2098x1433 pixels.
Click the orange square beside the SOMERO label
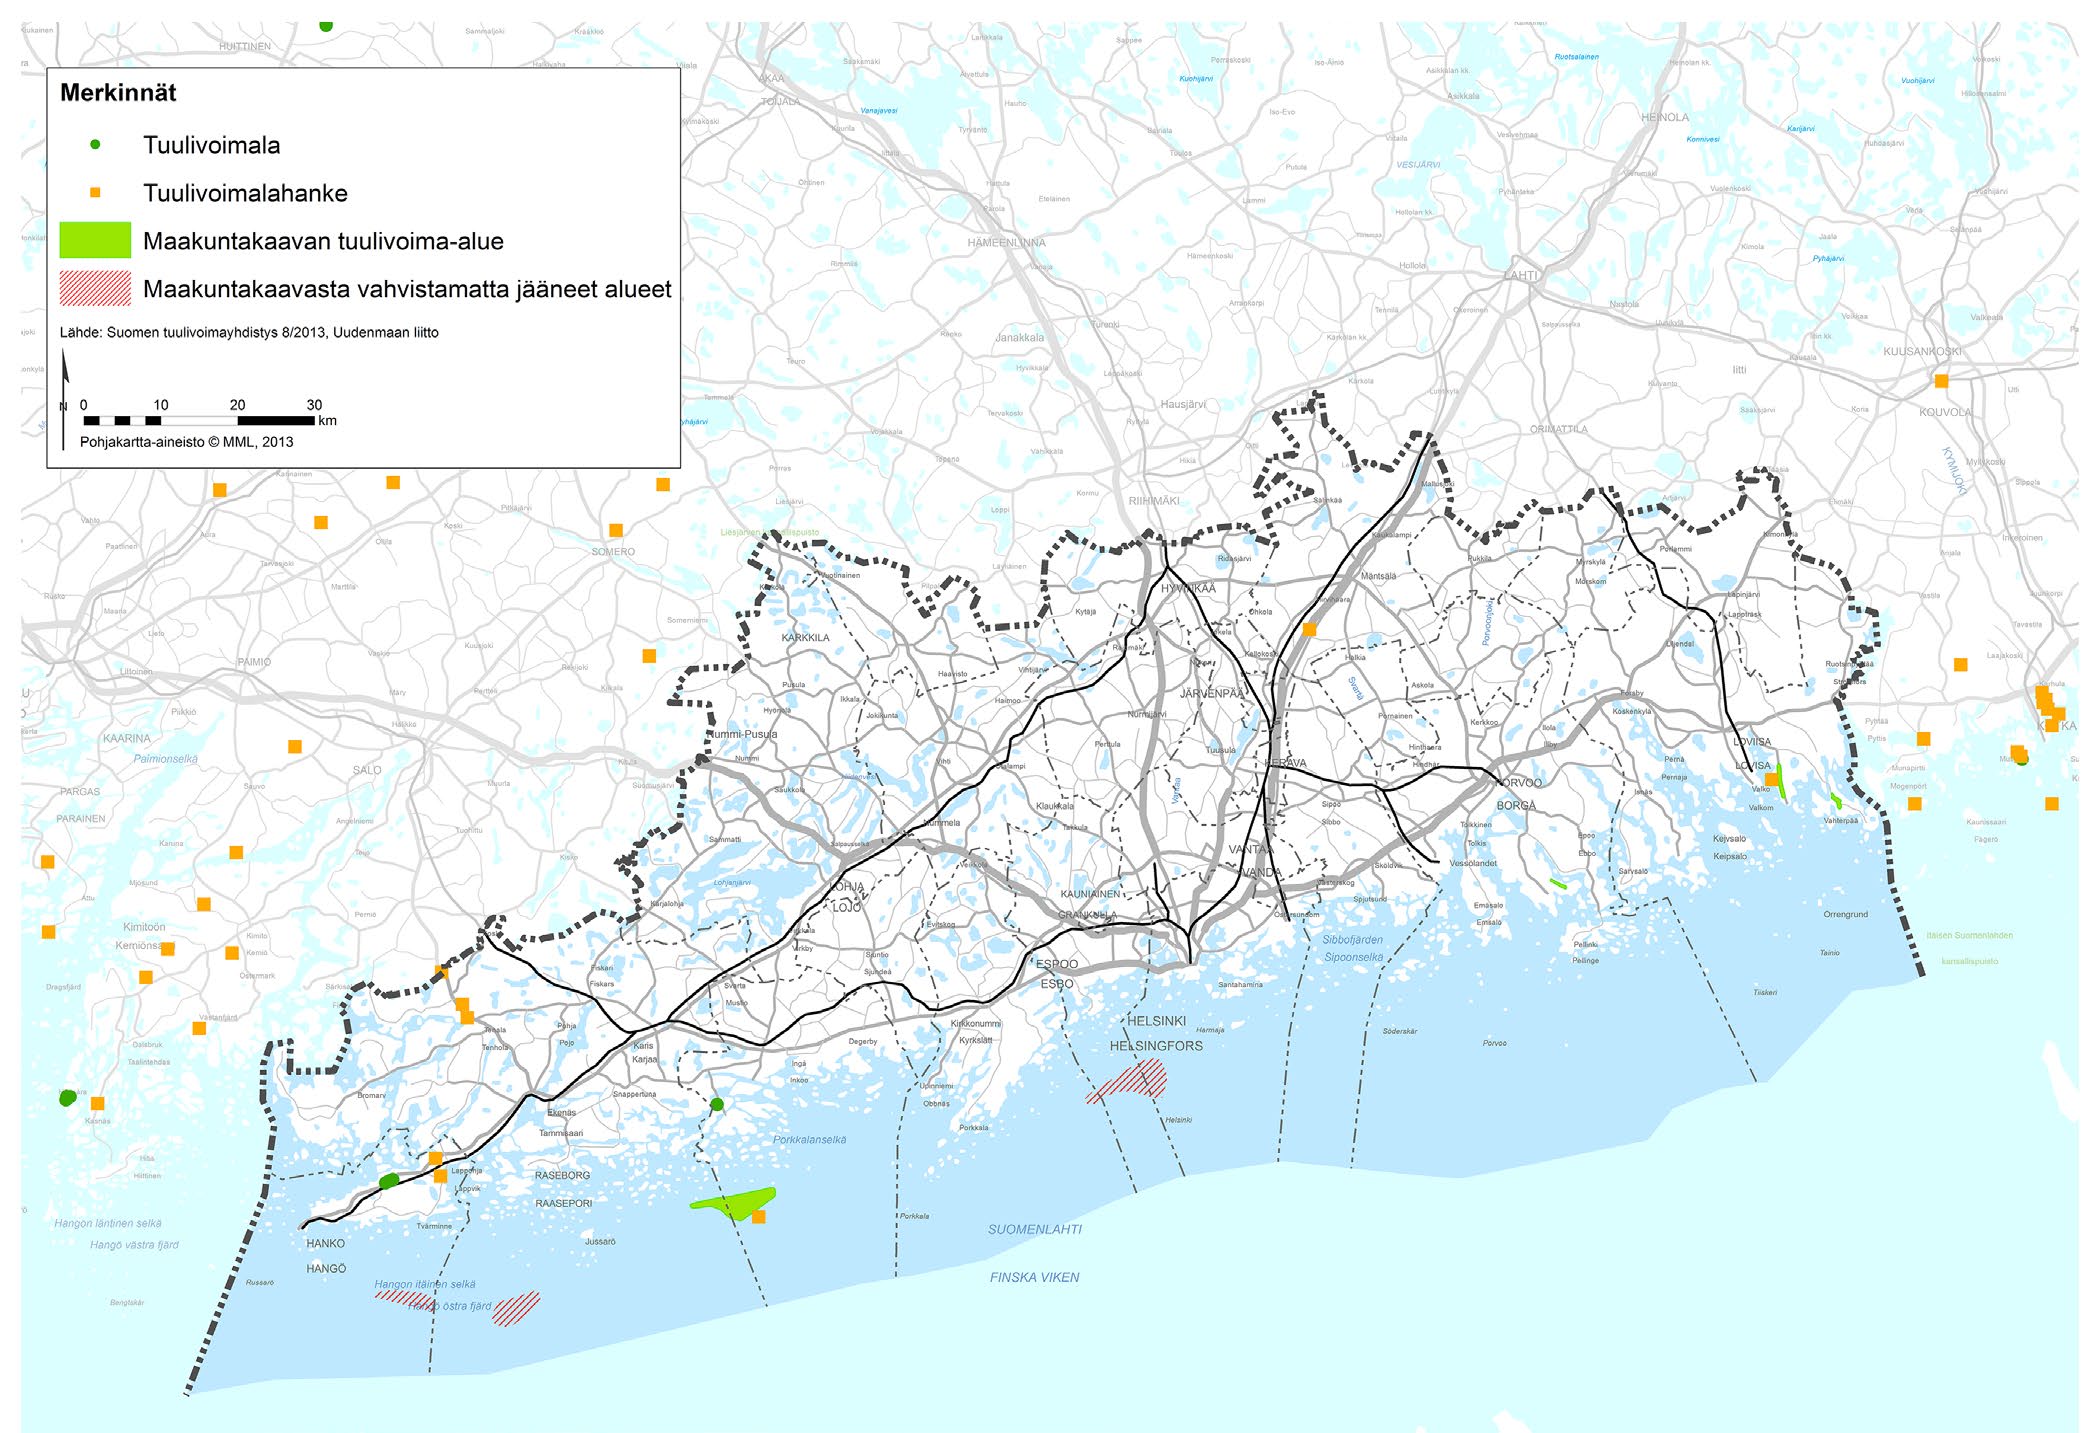[616, 530]
